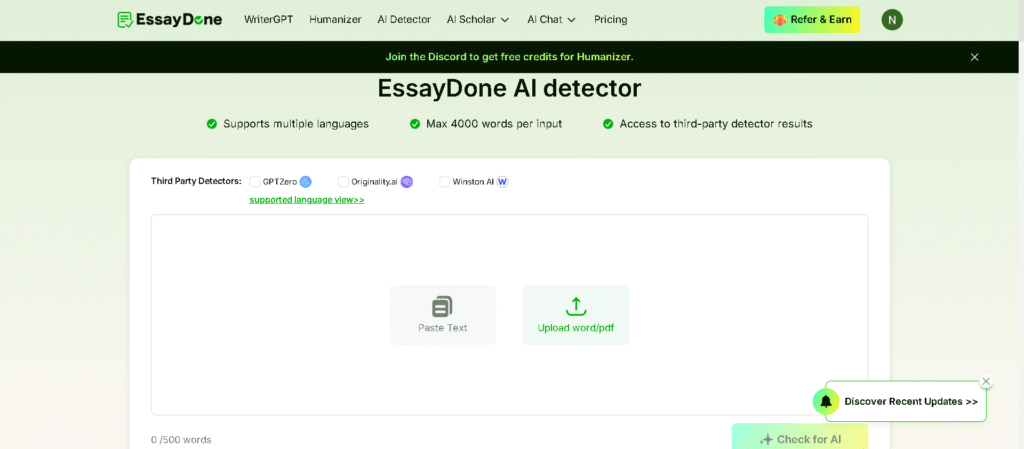This screenshot has height=449, width=1024.
Task: Expand the AI Scholar dropdown
Action: tap(478, 20)
